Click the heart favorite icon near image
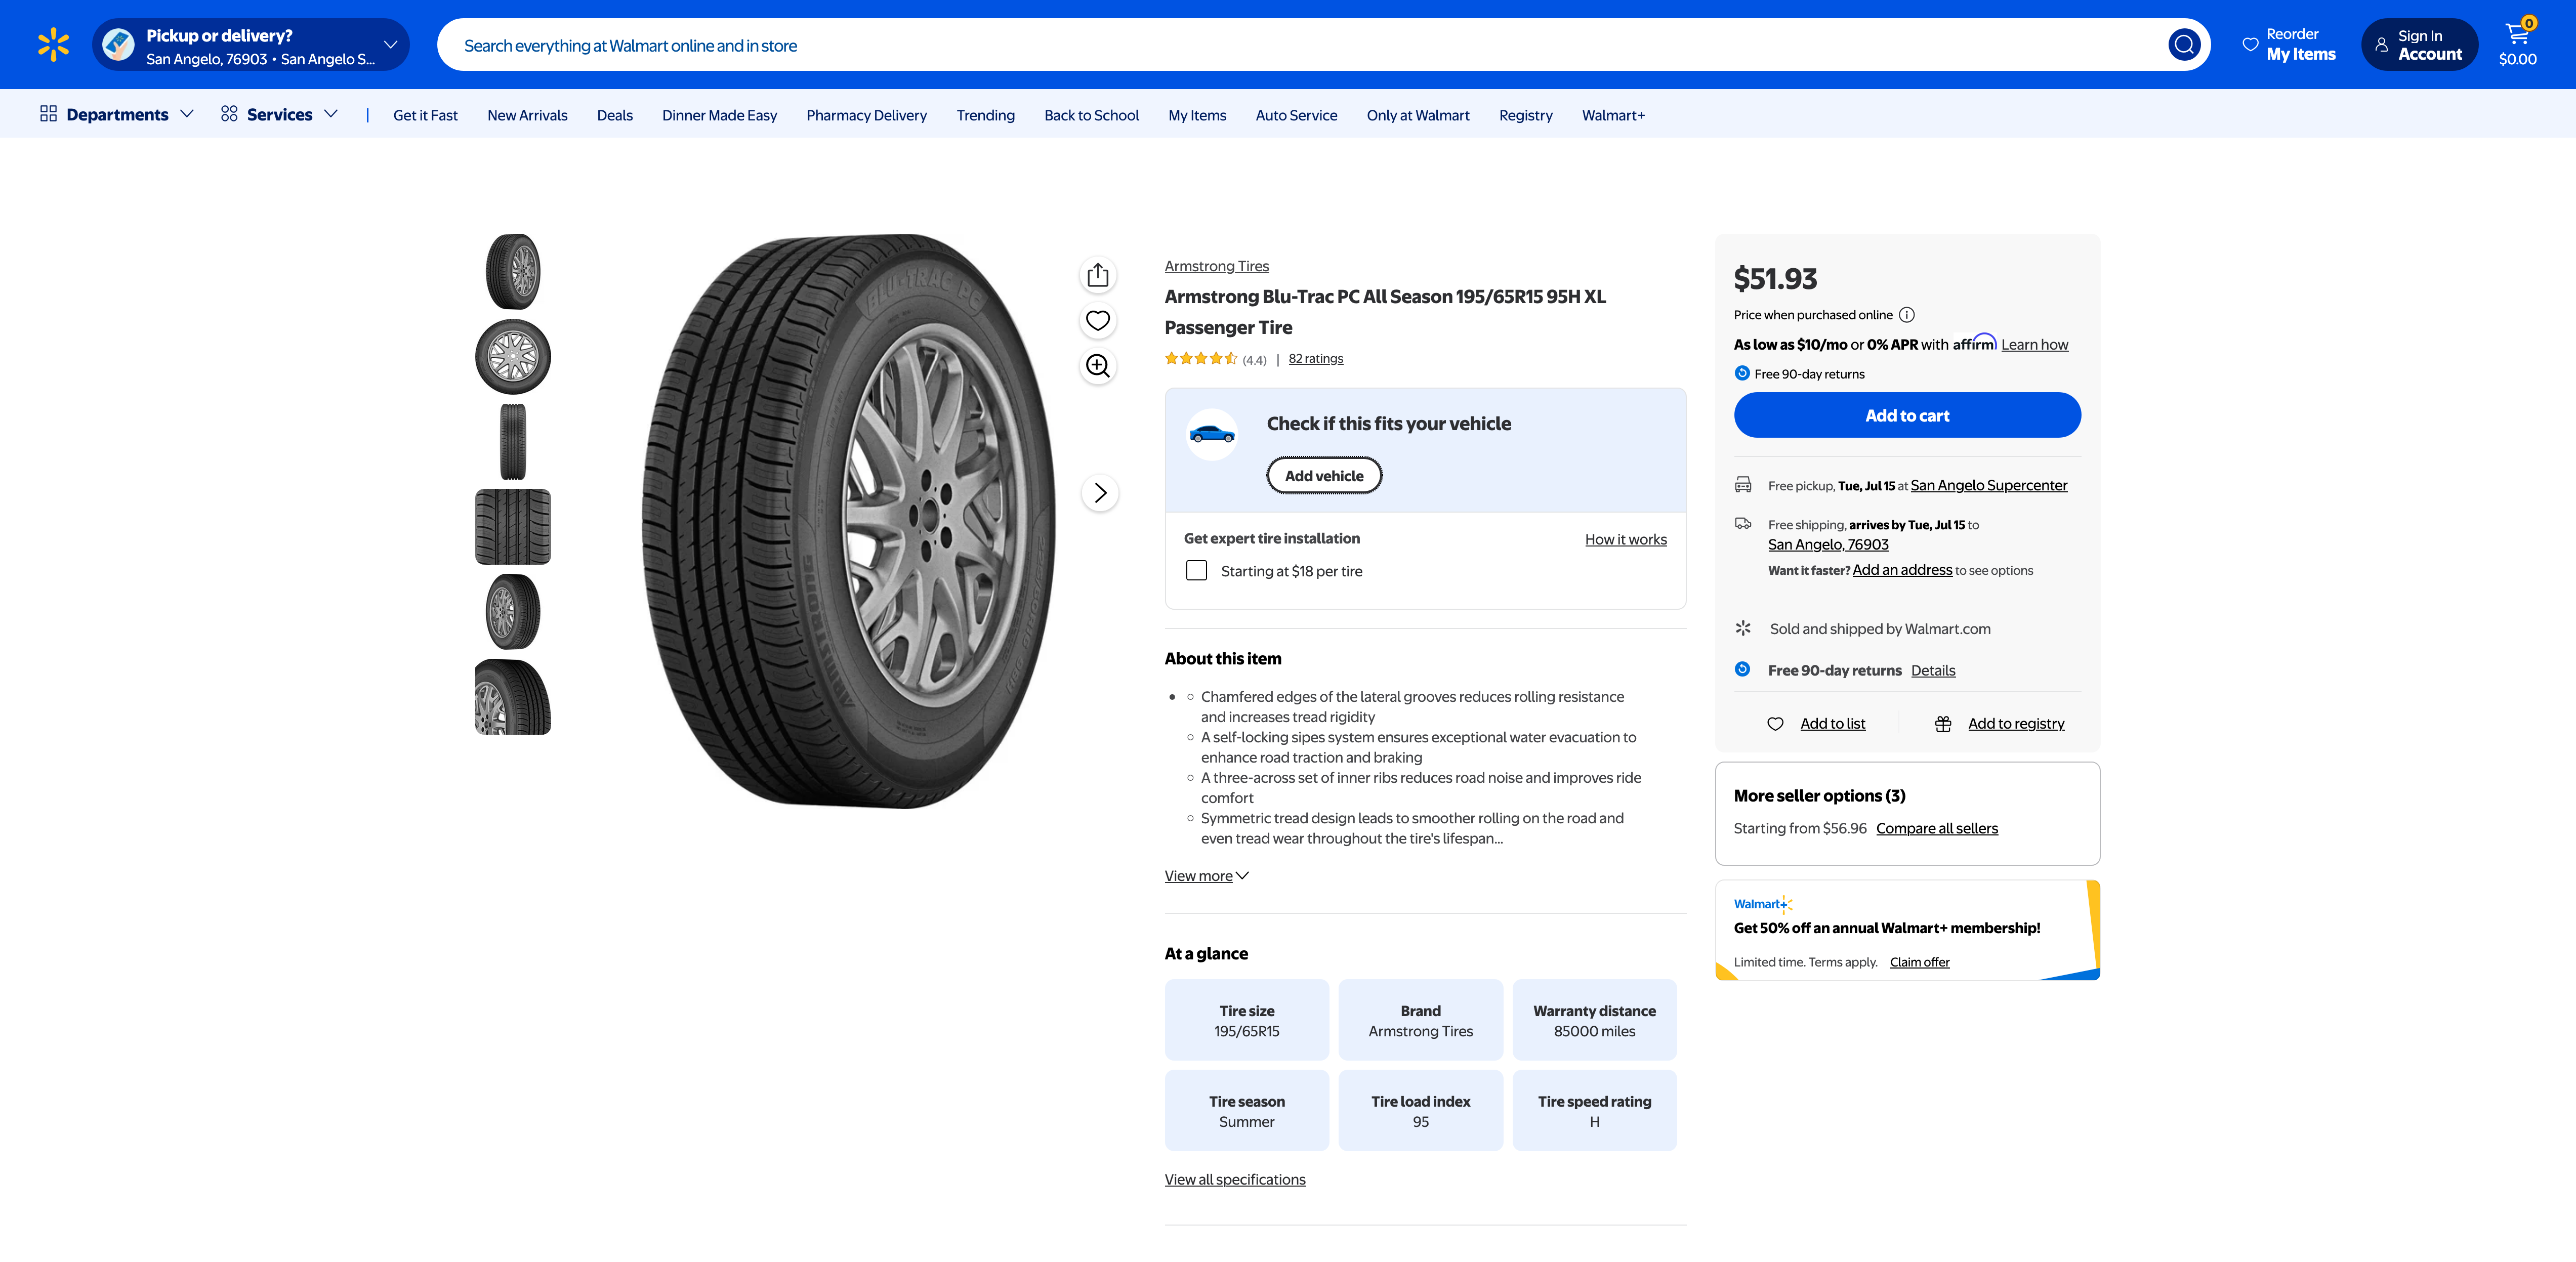 click(1098, 321)
